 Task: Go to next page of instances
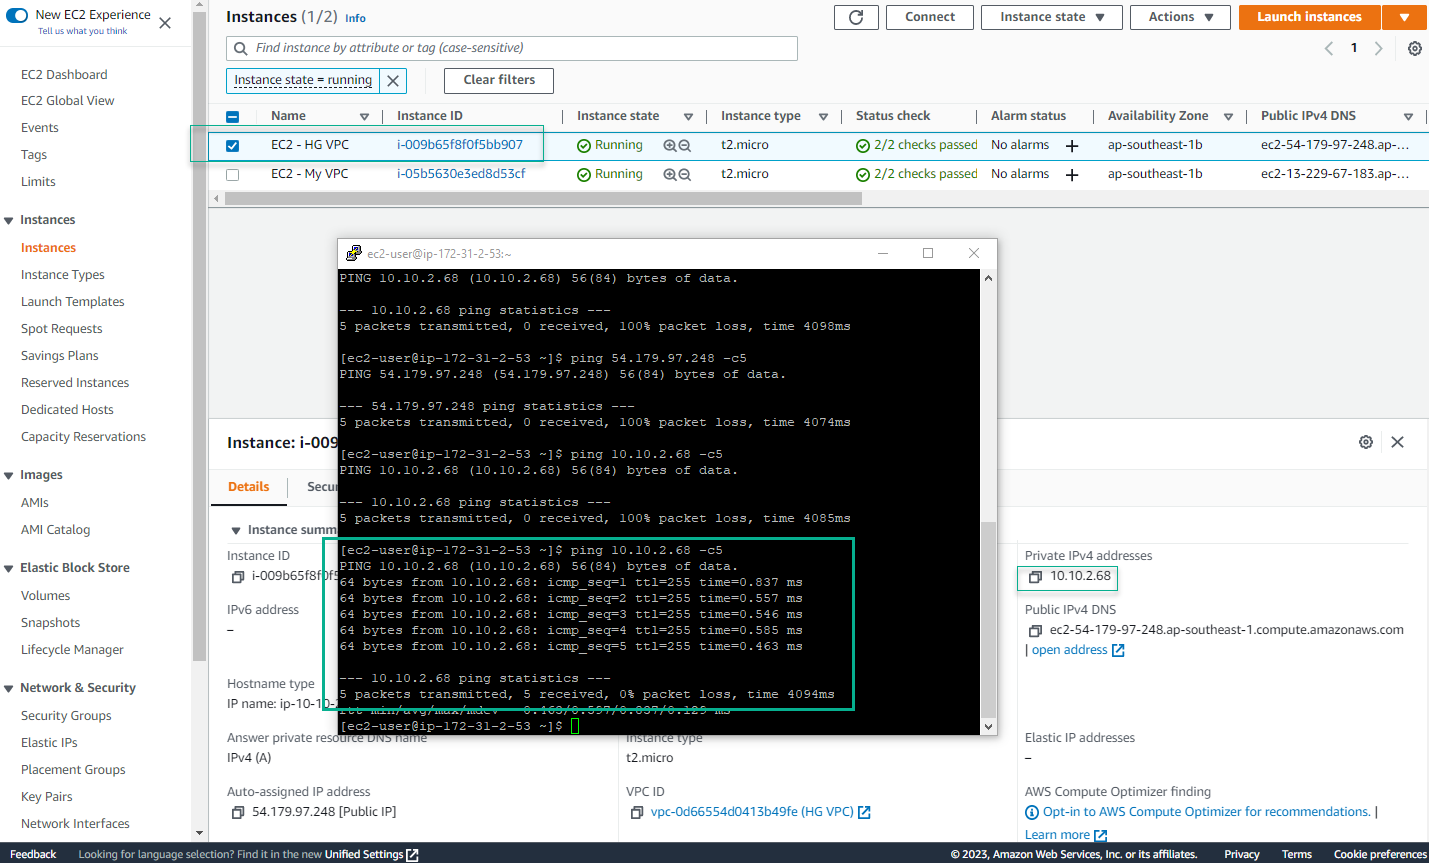[1379, 48]
